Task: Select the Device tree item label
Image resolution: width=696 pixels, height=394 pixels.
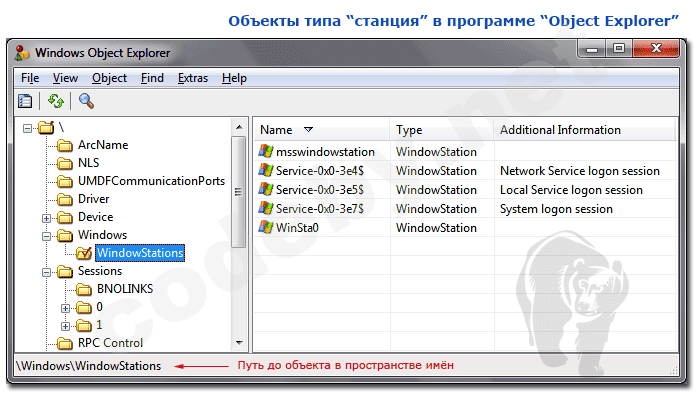Action: point(95,217)
